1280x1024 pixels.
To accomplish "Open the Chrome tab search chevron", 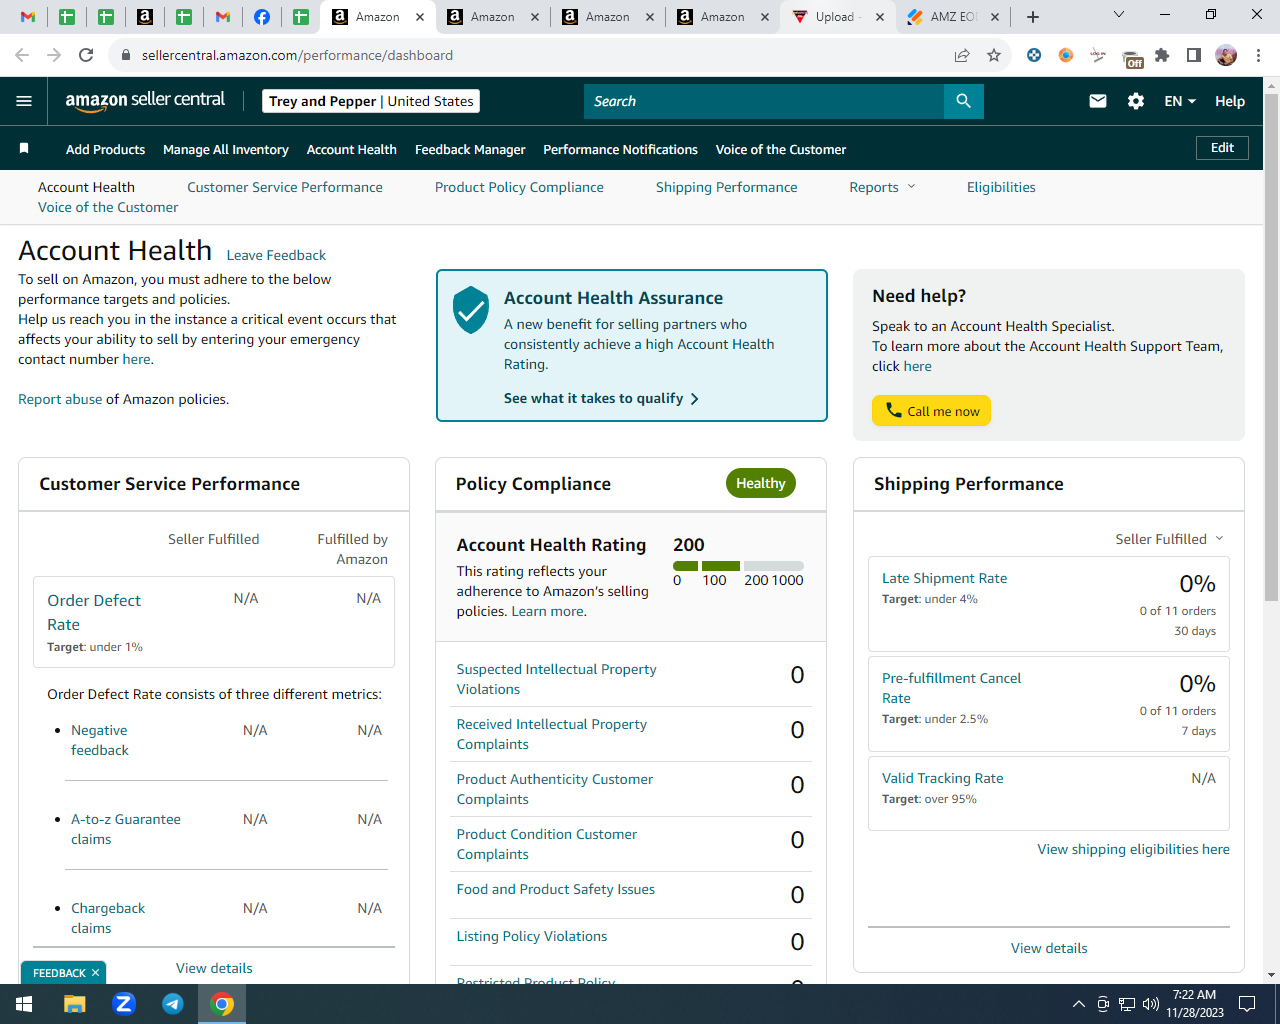I will [1119, 15].
